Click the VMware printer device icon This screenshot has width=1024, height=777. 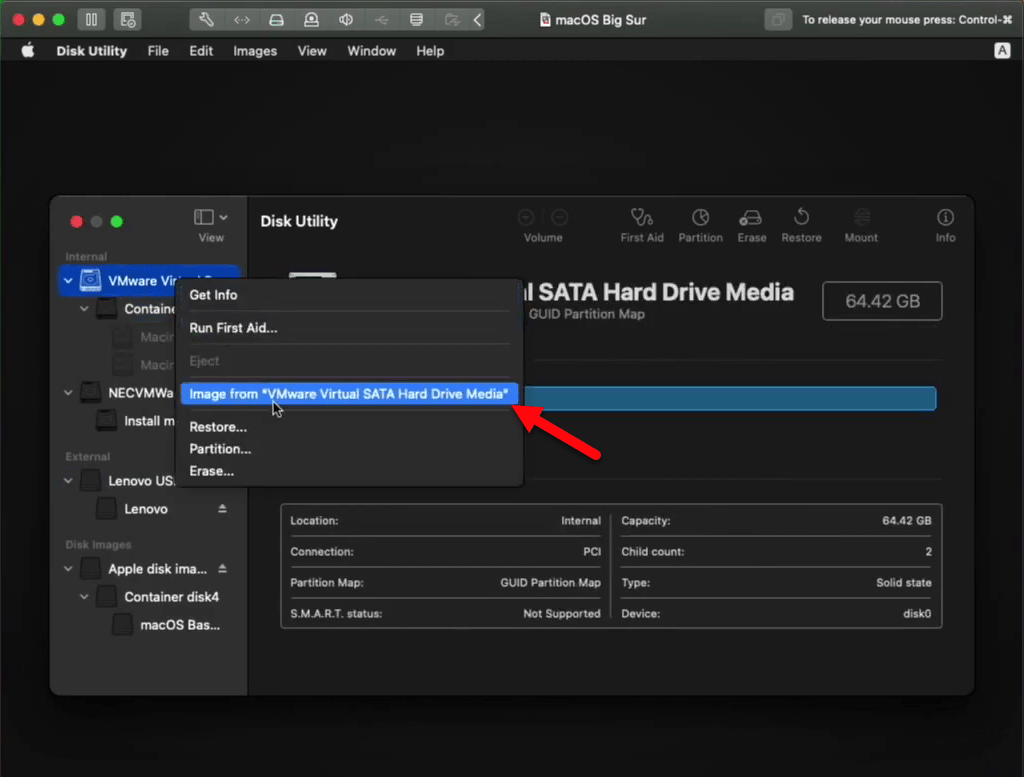click(416, 20)
